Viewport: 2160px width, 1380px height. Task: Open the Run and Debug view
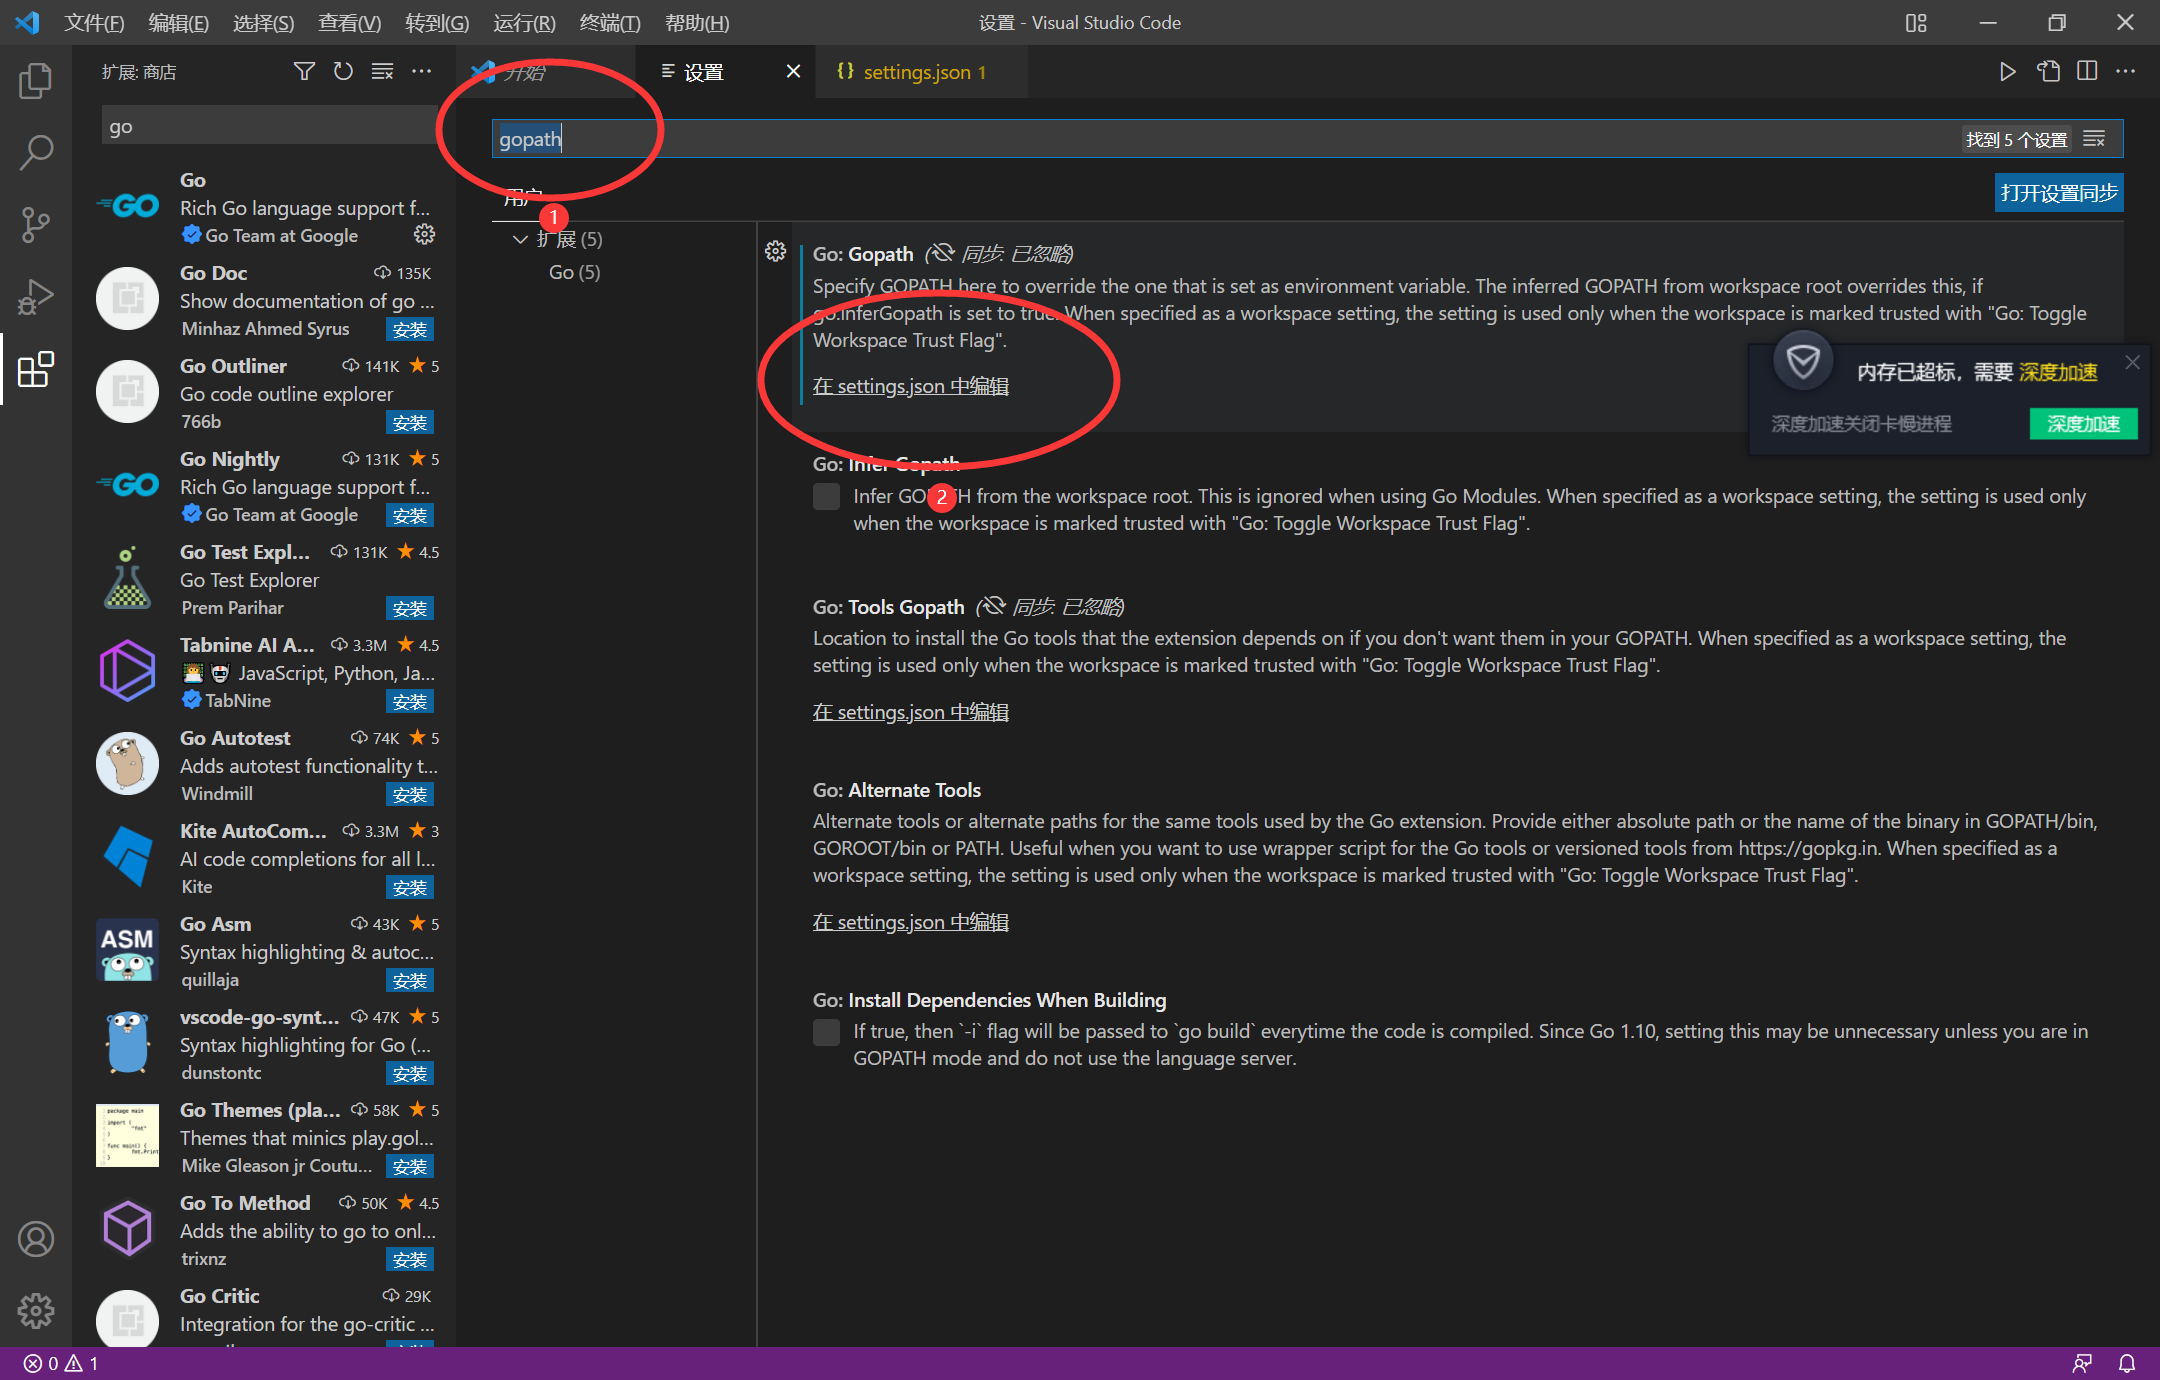(x=36, y=297)
